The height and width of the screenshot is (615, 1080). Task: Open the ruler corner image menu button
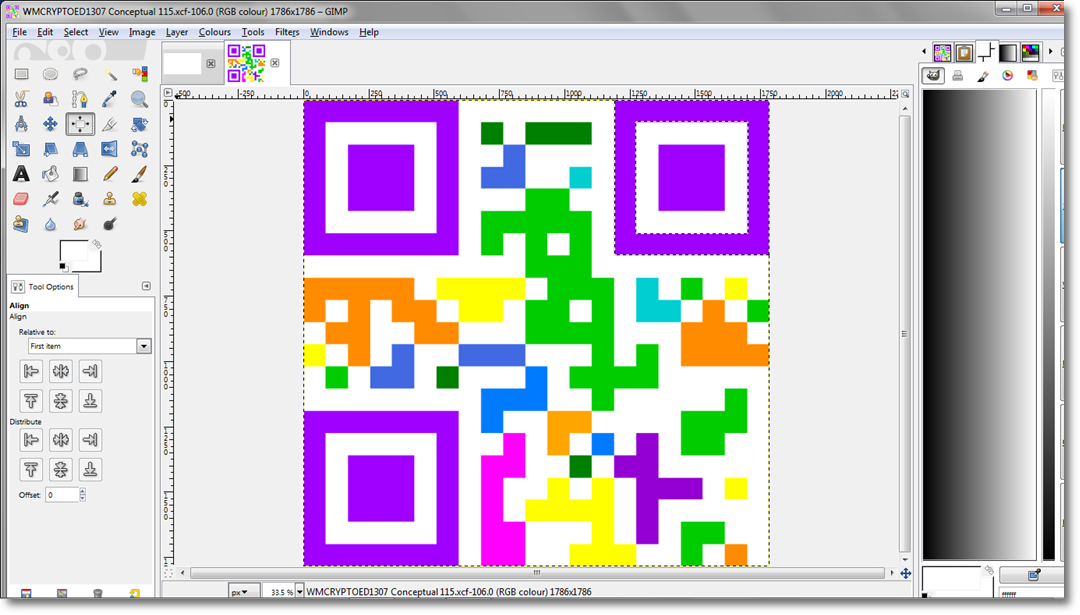tap(169, 93)
